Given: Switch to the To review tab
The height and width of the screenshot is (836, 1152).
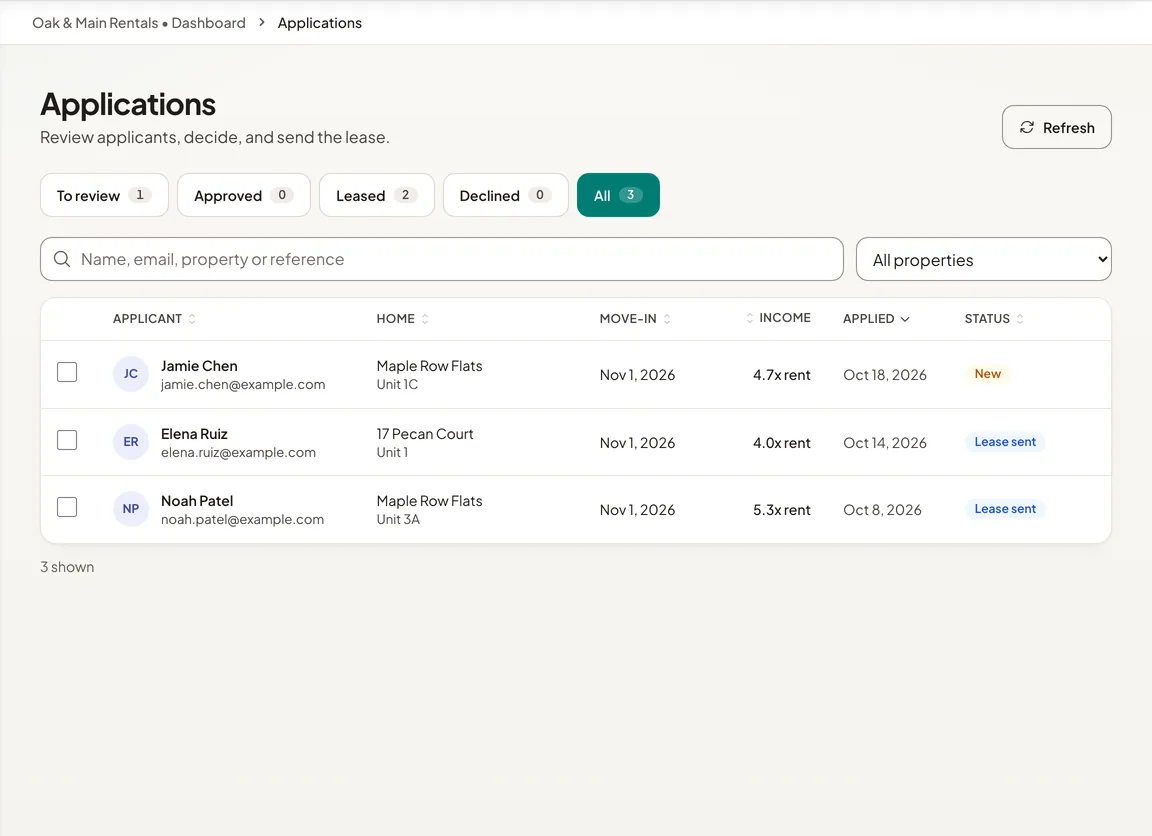Looking at the screenshot, I should (x=104, y=195).
